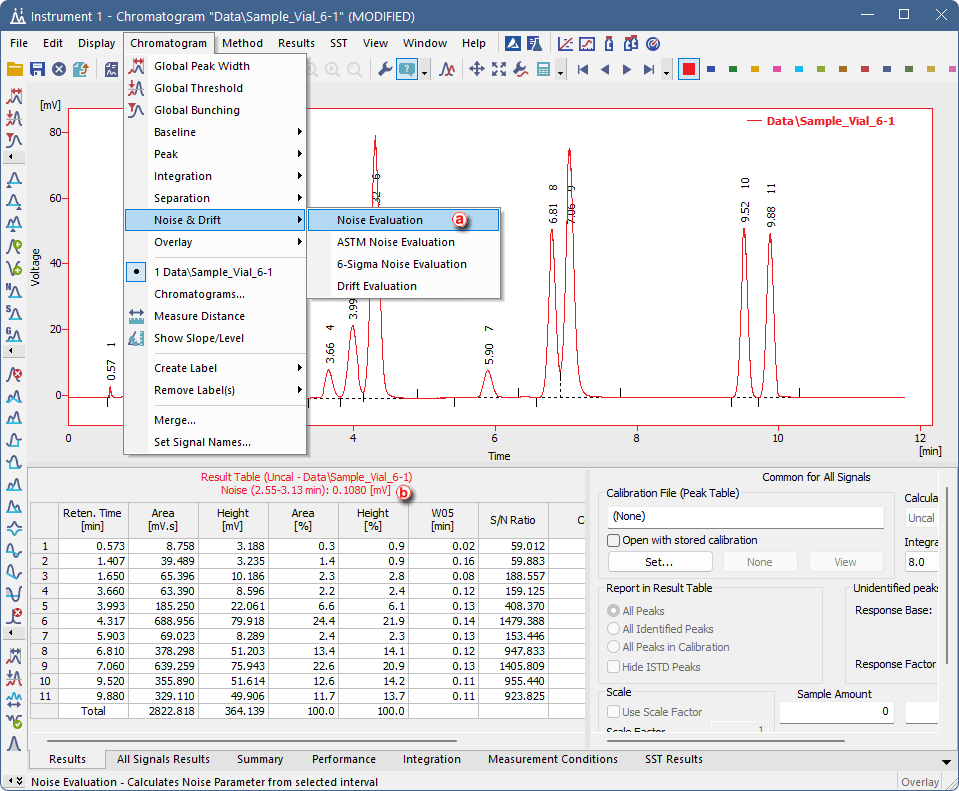The width and height of the screenshot is (959, 791).
Task: Select signal 1 Data\Sample_Vial_6-1 in menu
Action: [x=215, y=272]
